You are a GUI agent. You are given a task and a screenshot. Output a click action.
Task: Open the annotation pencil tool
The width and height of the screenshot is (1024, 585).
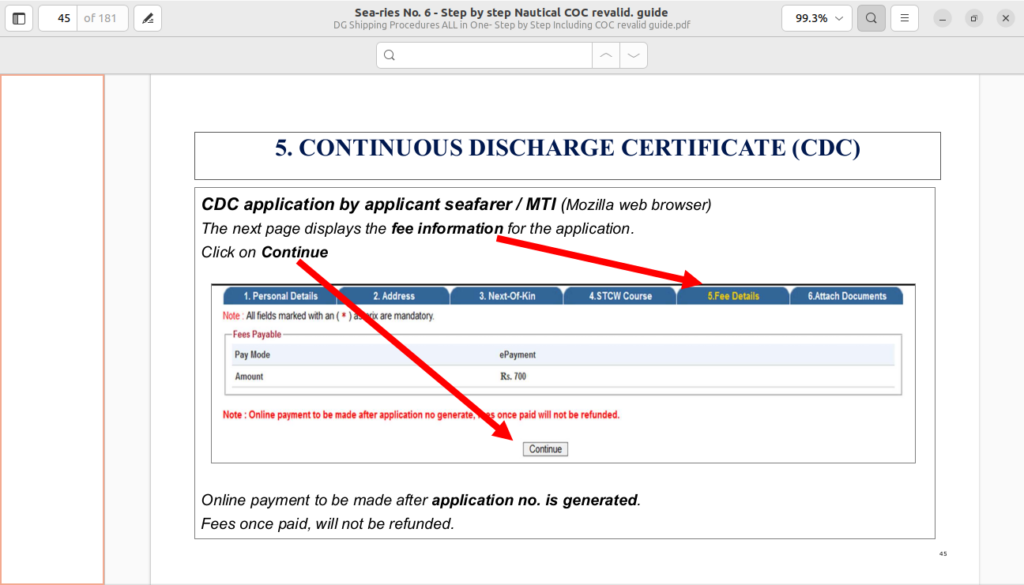tap(147, 18)
